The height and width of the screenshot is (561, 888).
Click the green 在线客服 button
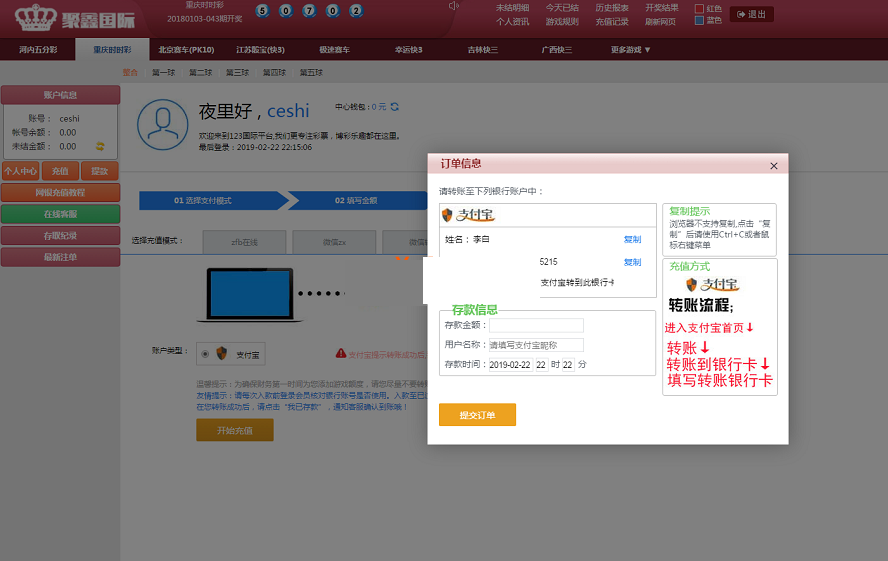tap(60, 214)
